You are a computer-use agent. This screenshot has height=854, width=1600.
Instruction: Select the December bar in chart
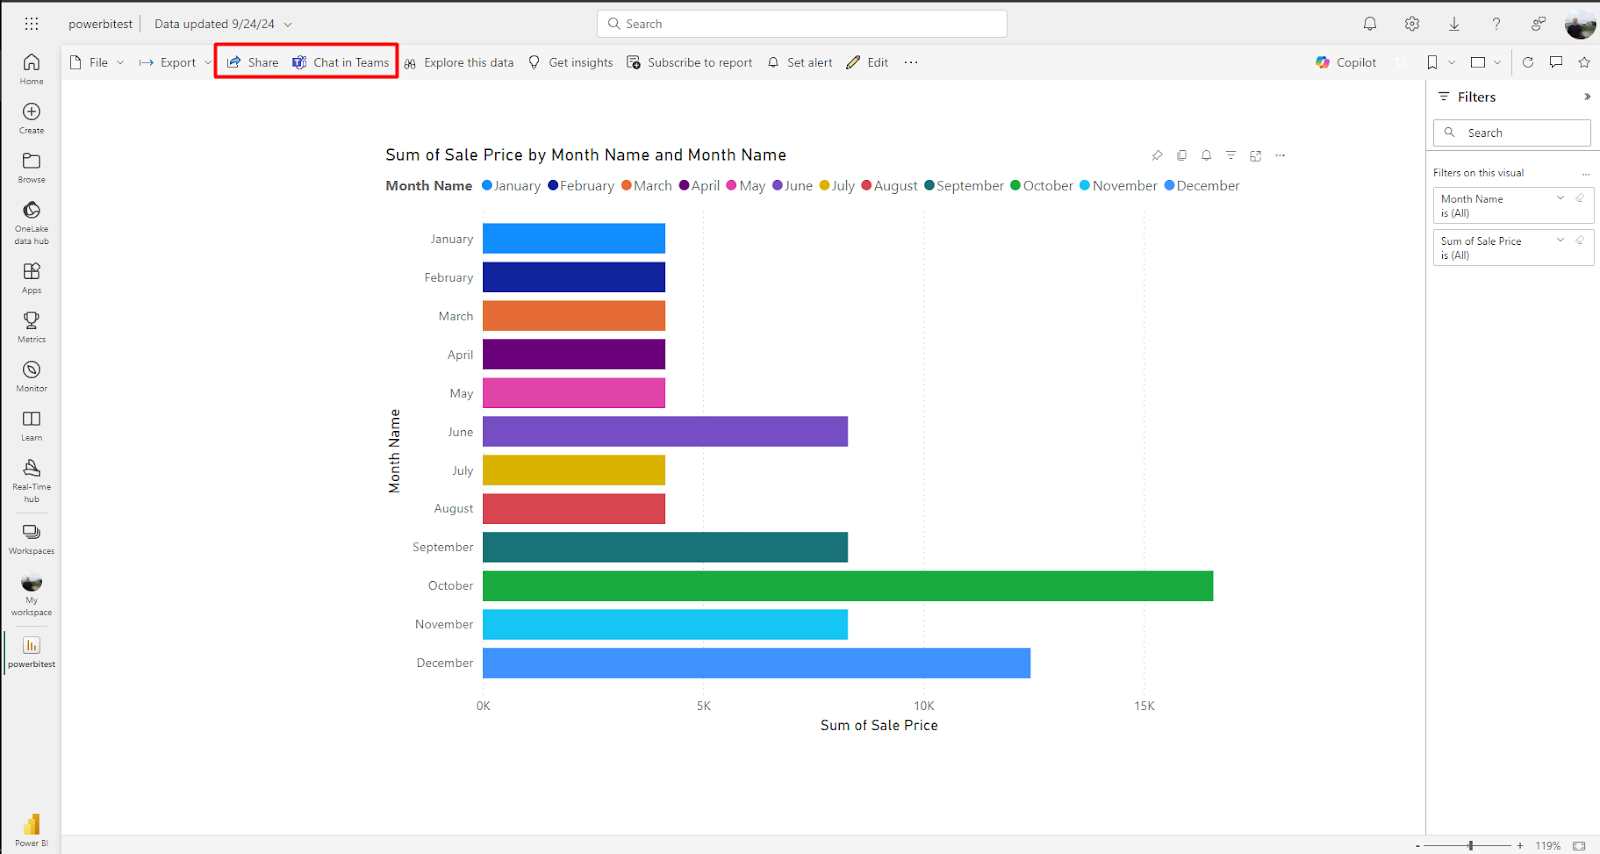pos(757,663)
